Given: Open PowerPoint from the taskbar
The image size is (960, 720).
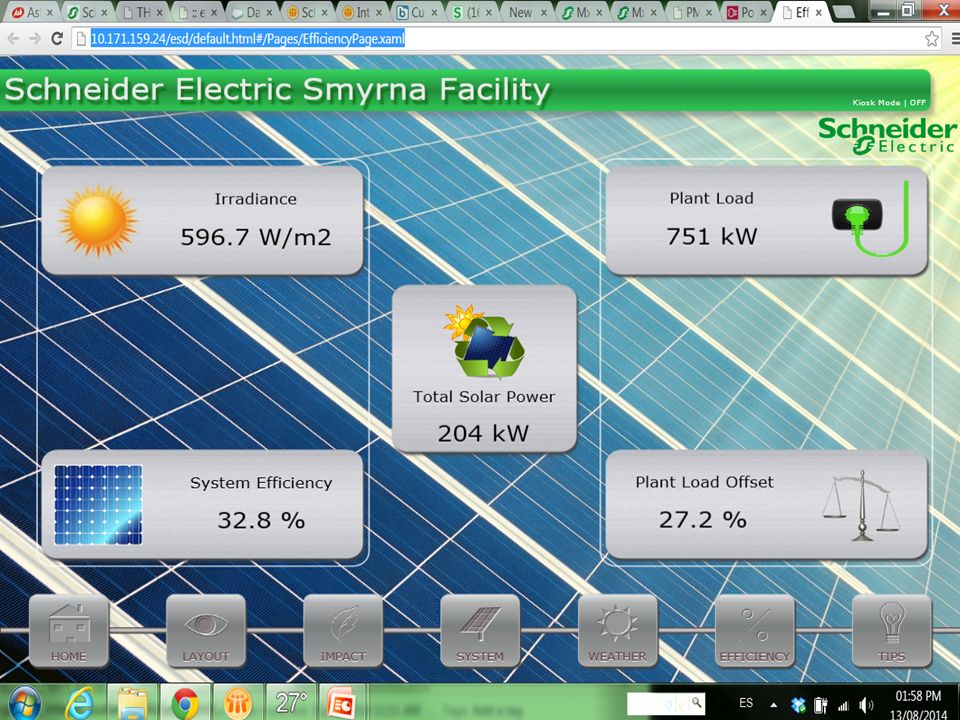Looking at the screenshot, I should [342, 703].
